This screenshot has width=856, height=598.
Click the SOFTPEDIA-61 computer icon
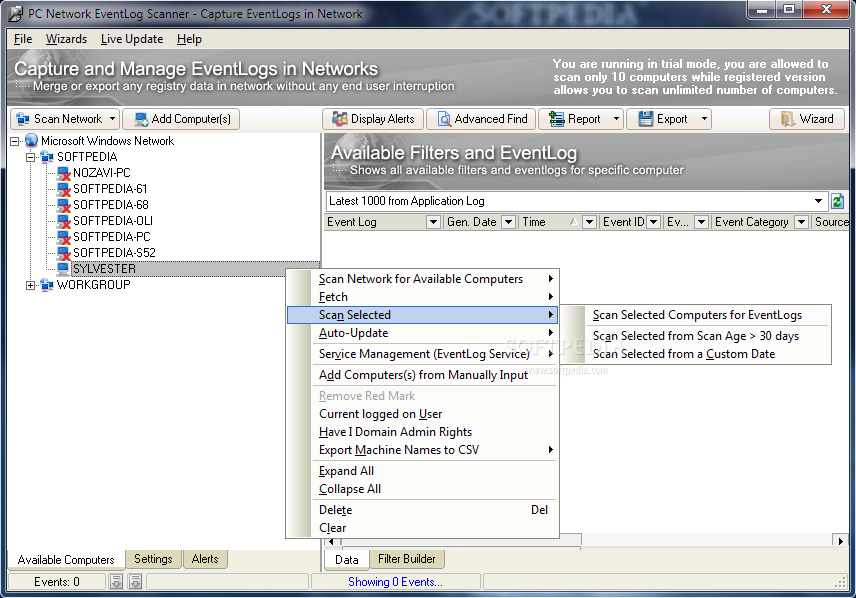click(x=63, y=189)
